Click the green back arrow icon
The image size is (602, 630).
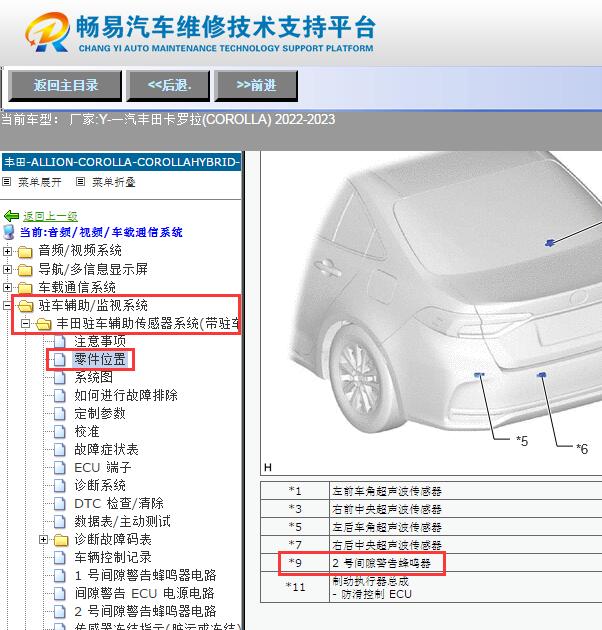pos(11,216)
